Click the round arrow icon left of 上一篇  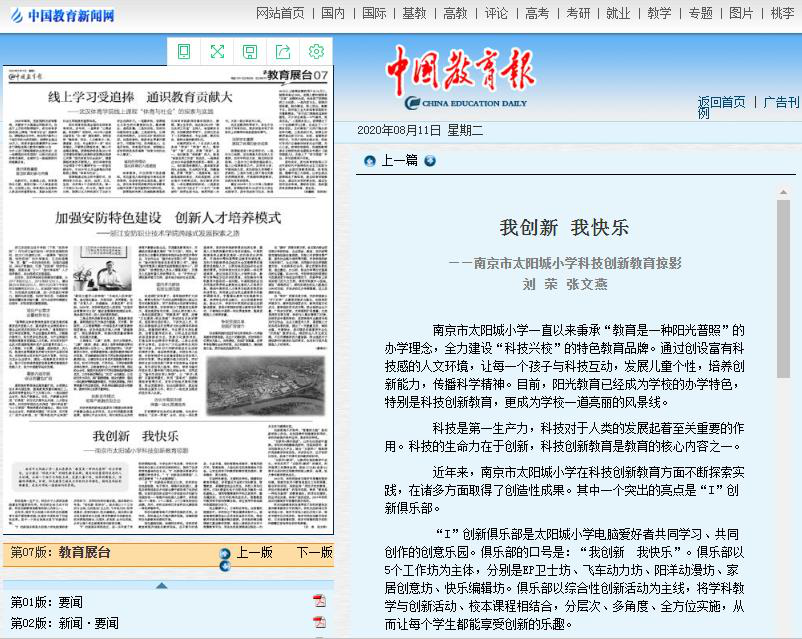click(x=370, y=160)
